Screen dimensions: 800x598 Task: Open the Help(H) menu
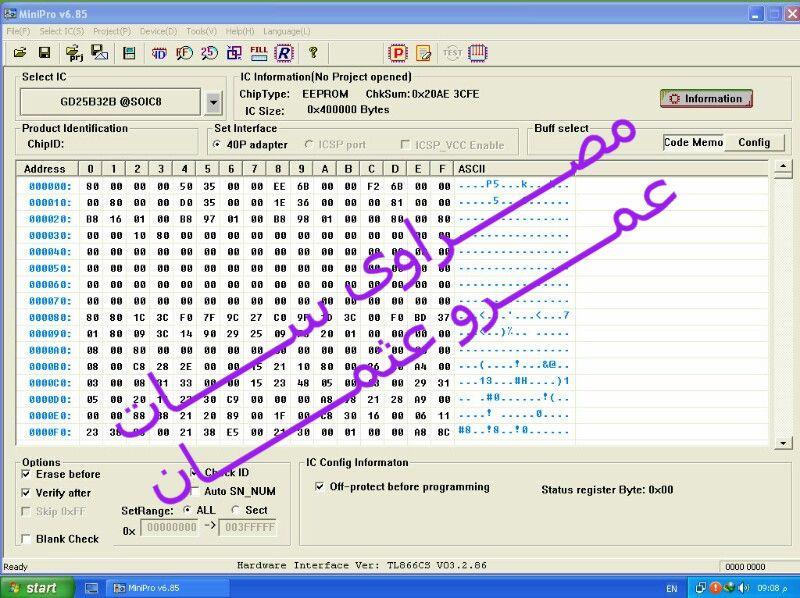(x=239, y=31)
